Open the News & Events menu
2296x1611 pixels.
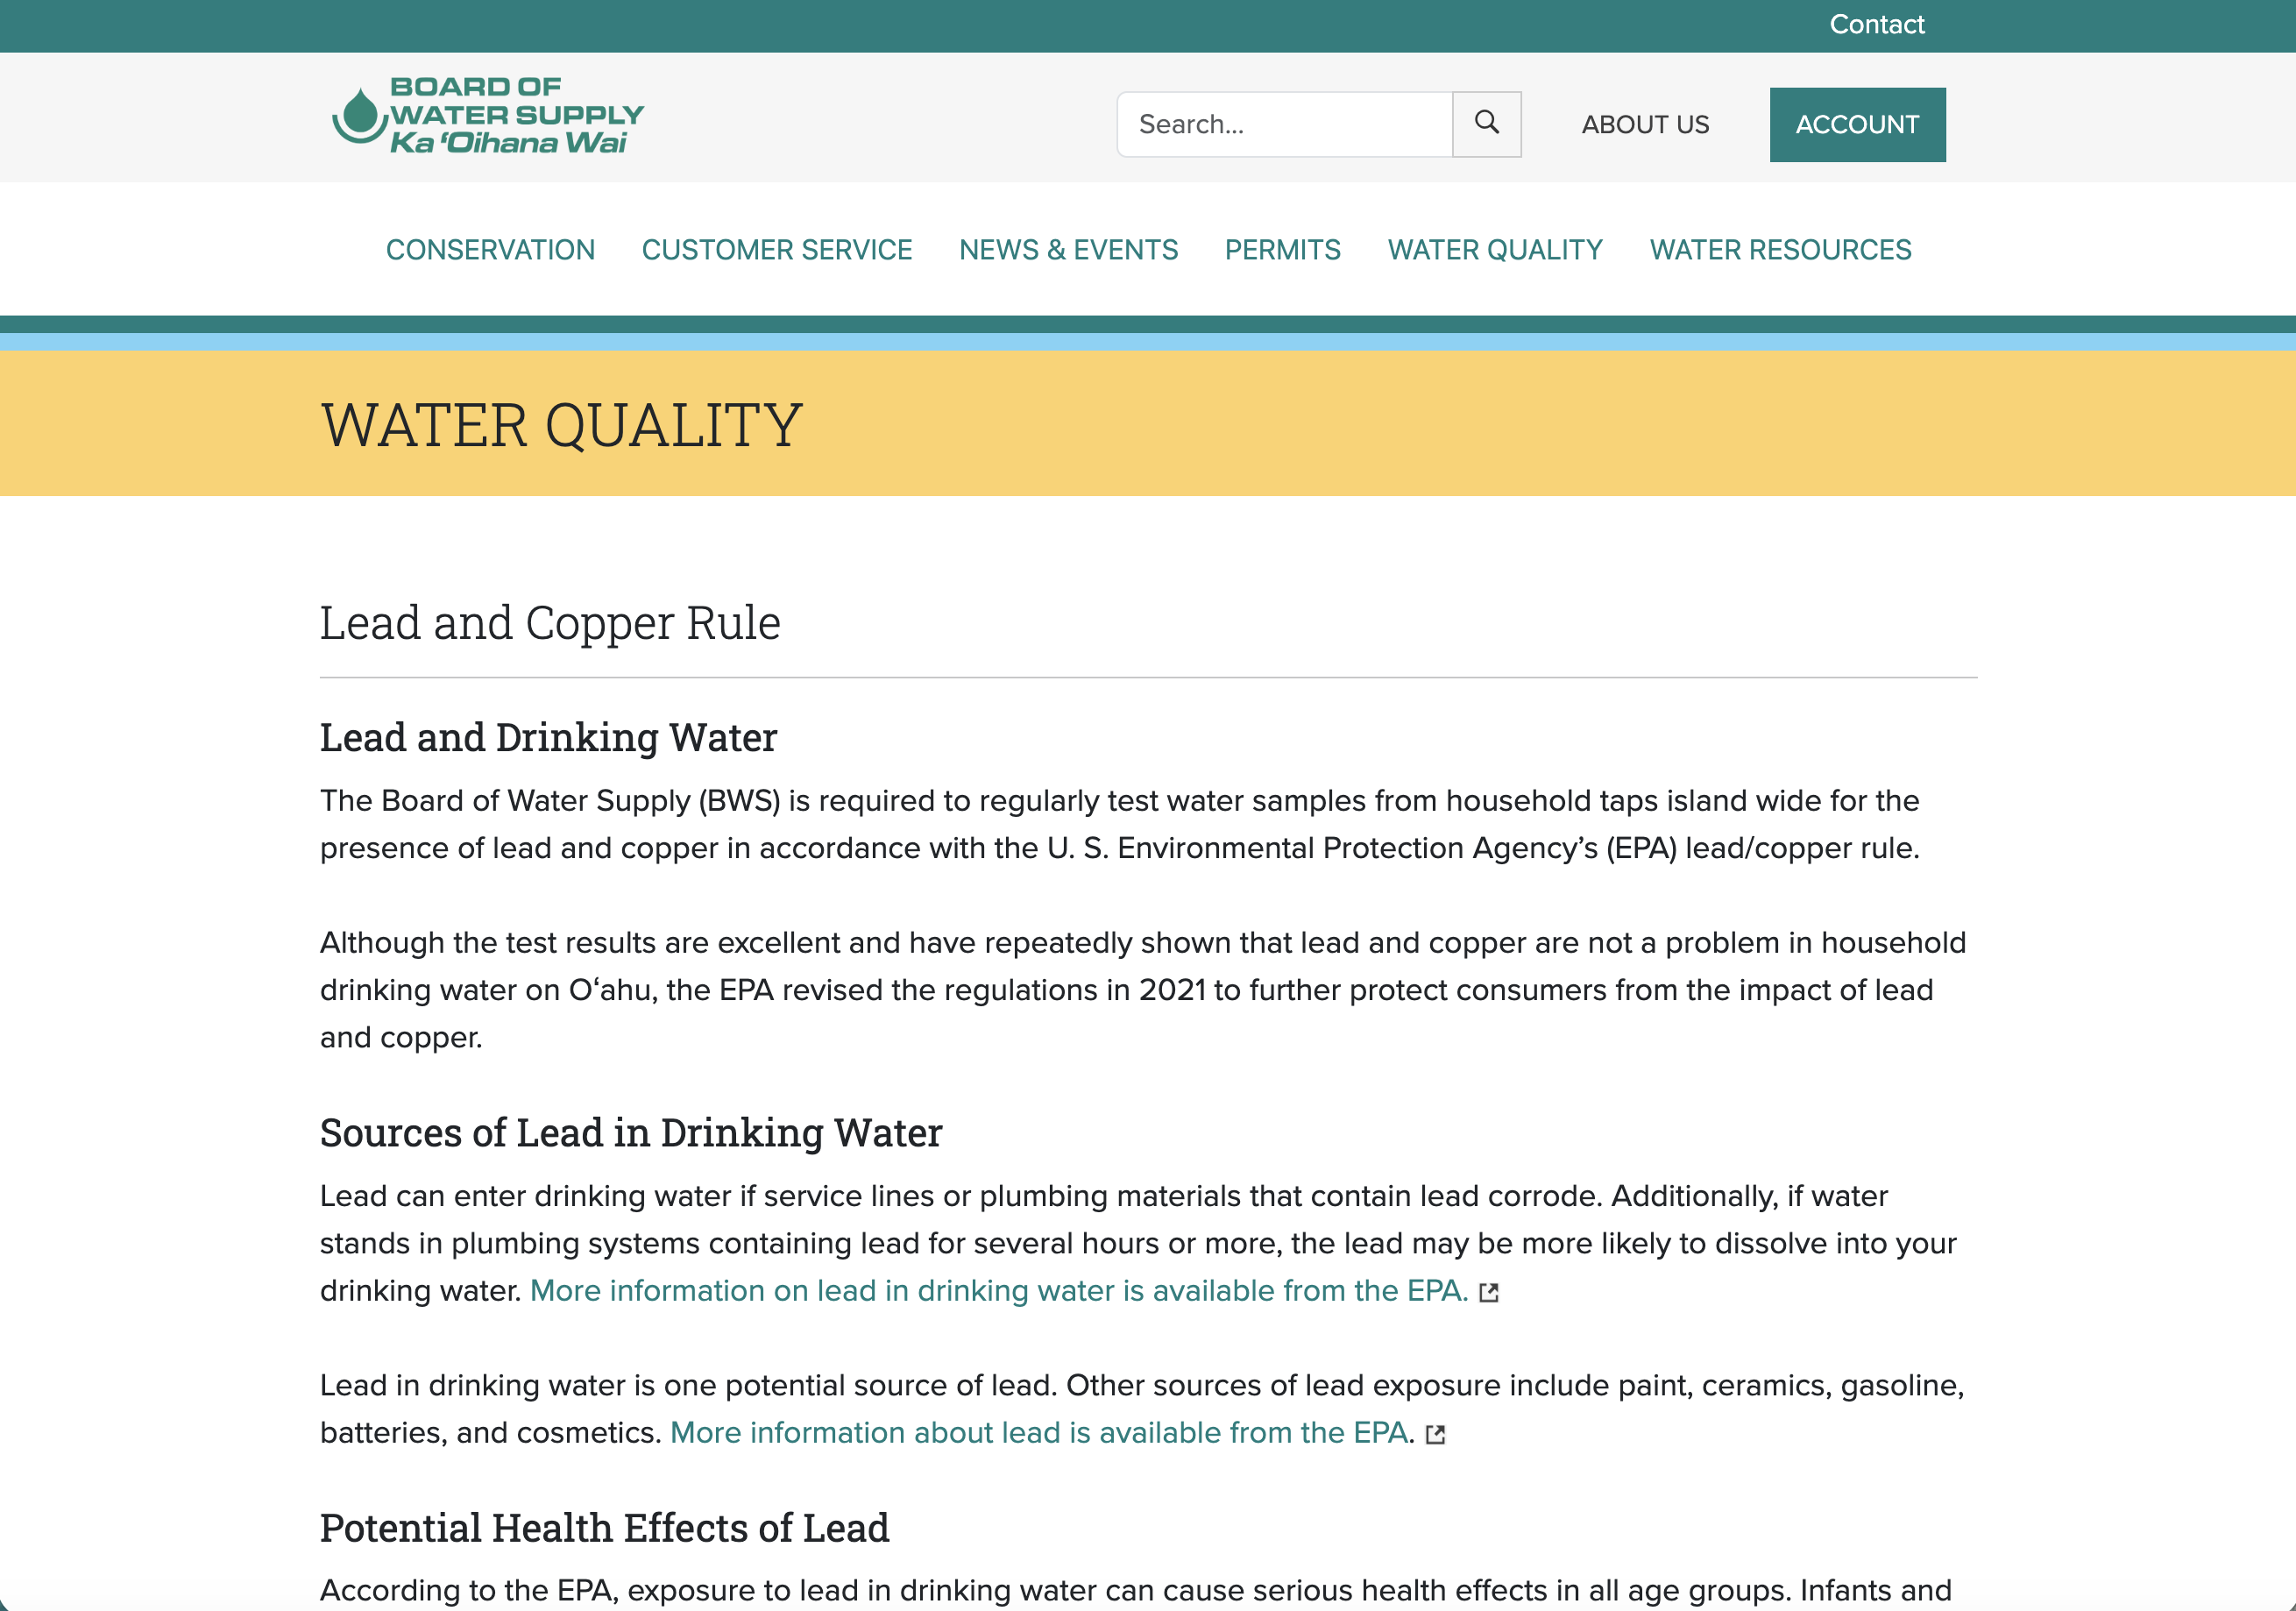[x=1068, y=250]
